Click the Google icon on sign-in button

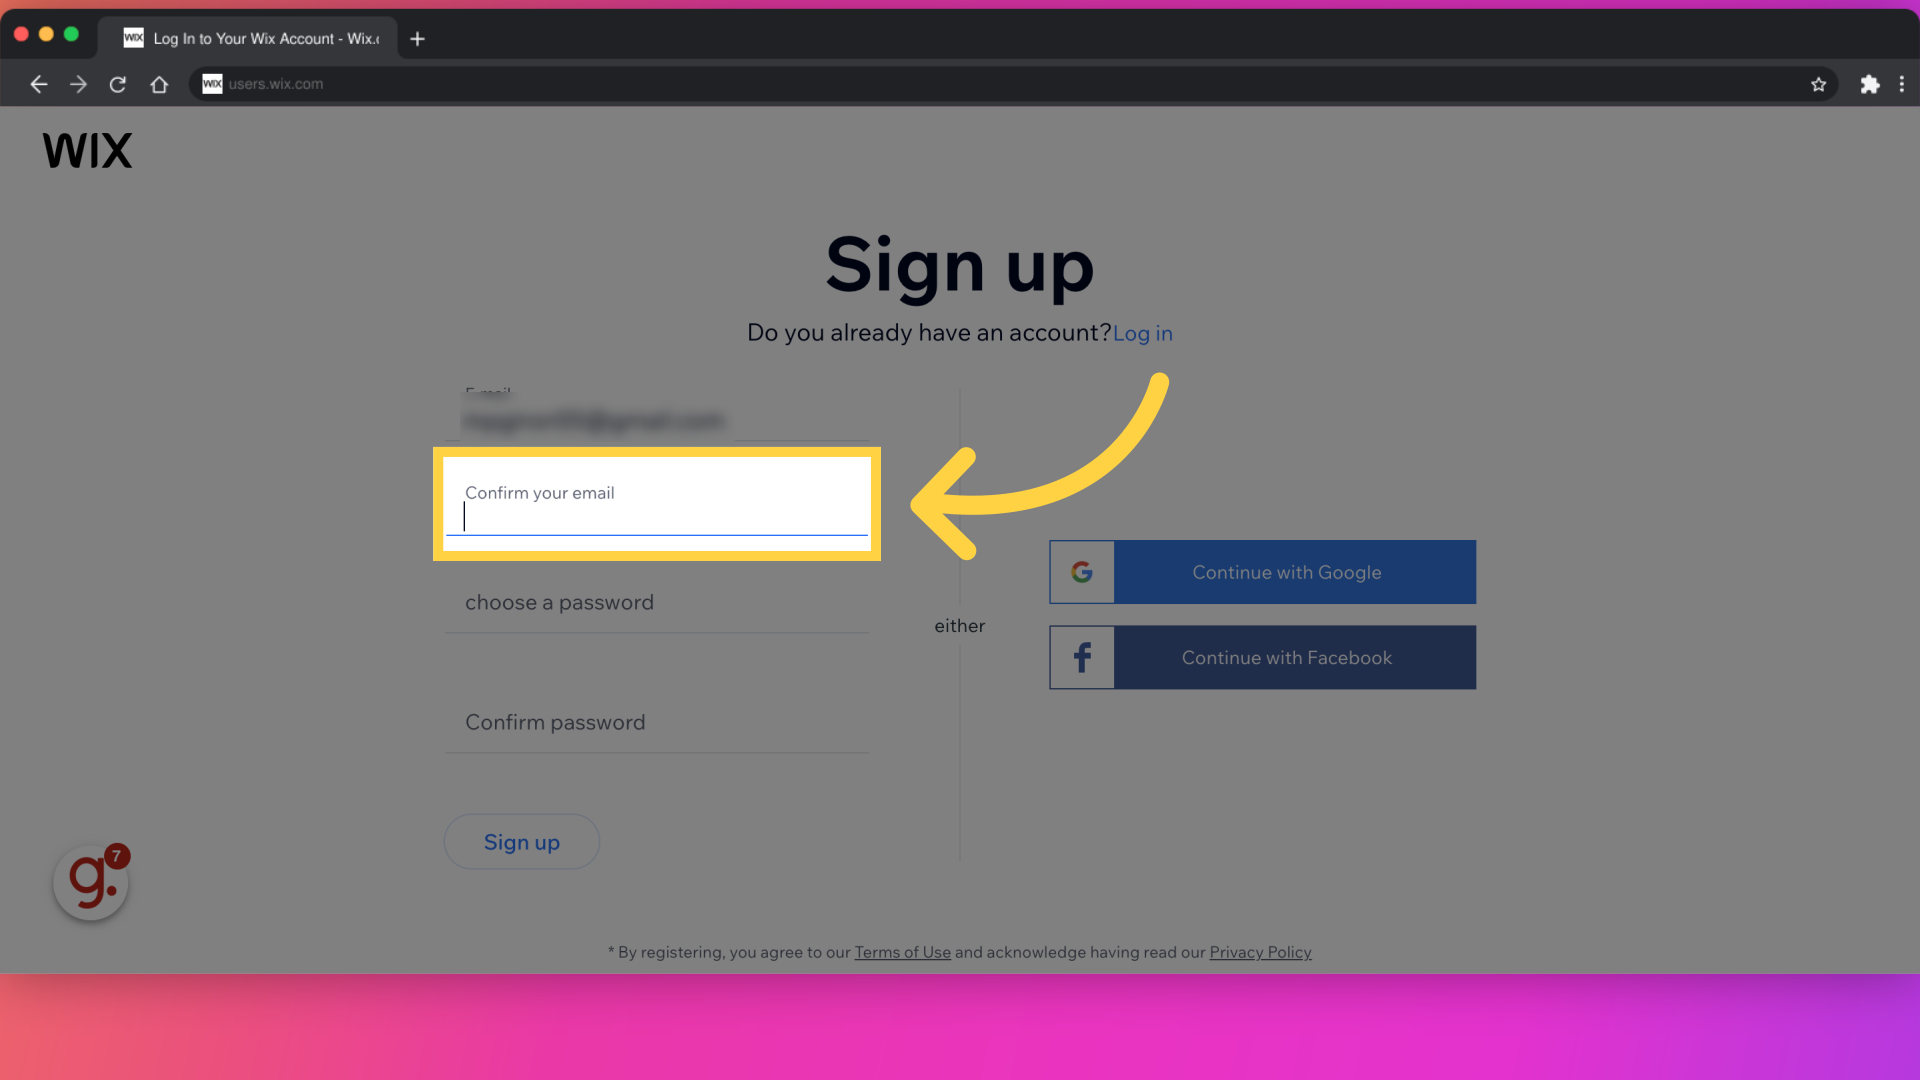coord(1081,571)
